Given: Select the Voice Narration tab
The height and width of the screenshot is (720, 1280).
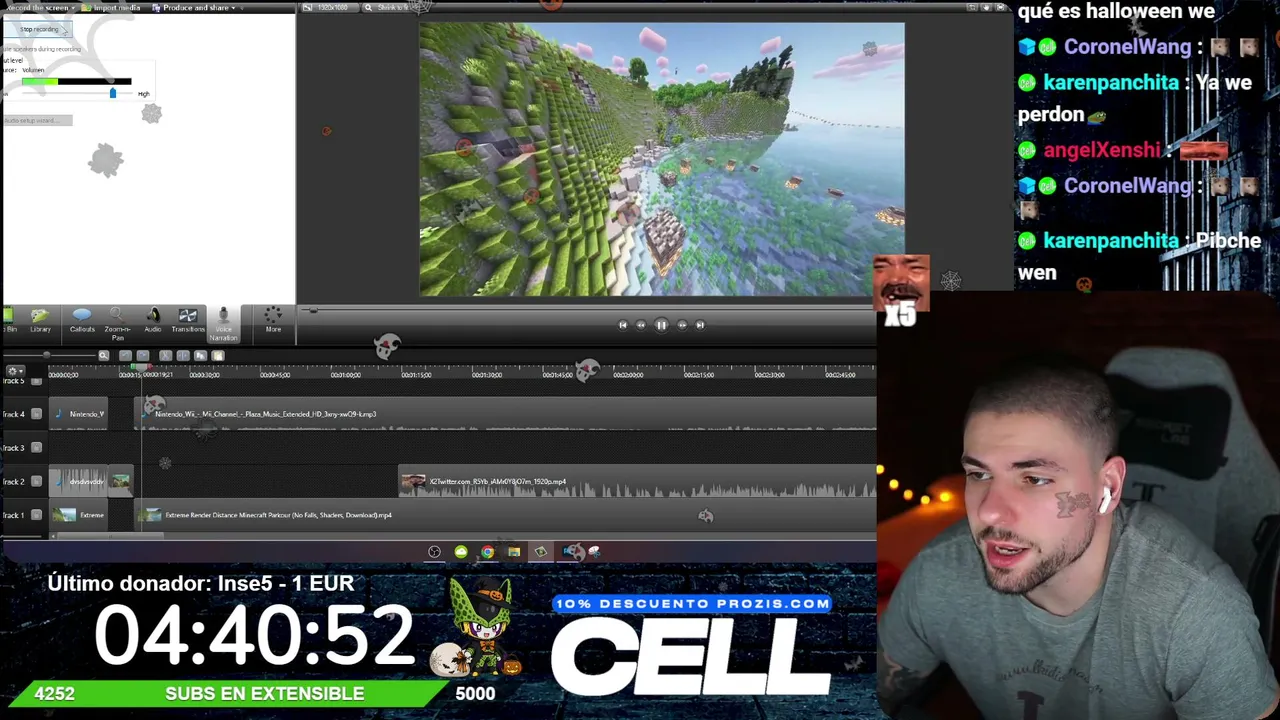Looking at the screenshot, I should (x=223, y=324).
